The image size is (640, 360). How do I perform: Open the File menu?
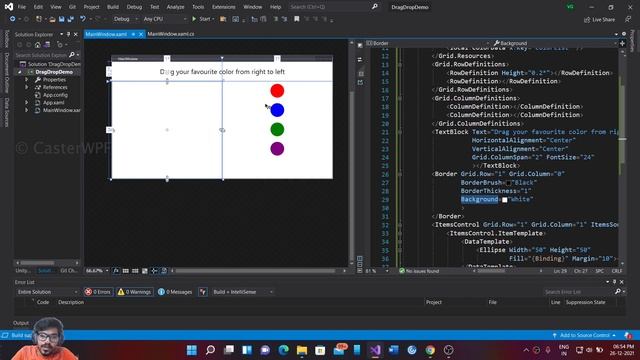pyautogui.click(x=22, y=7)
